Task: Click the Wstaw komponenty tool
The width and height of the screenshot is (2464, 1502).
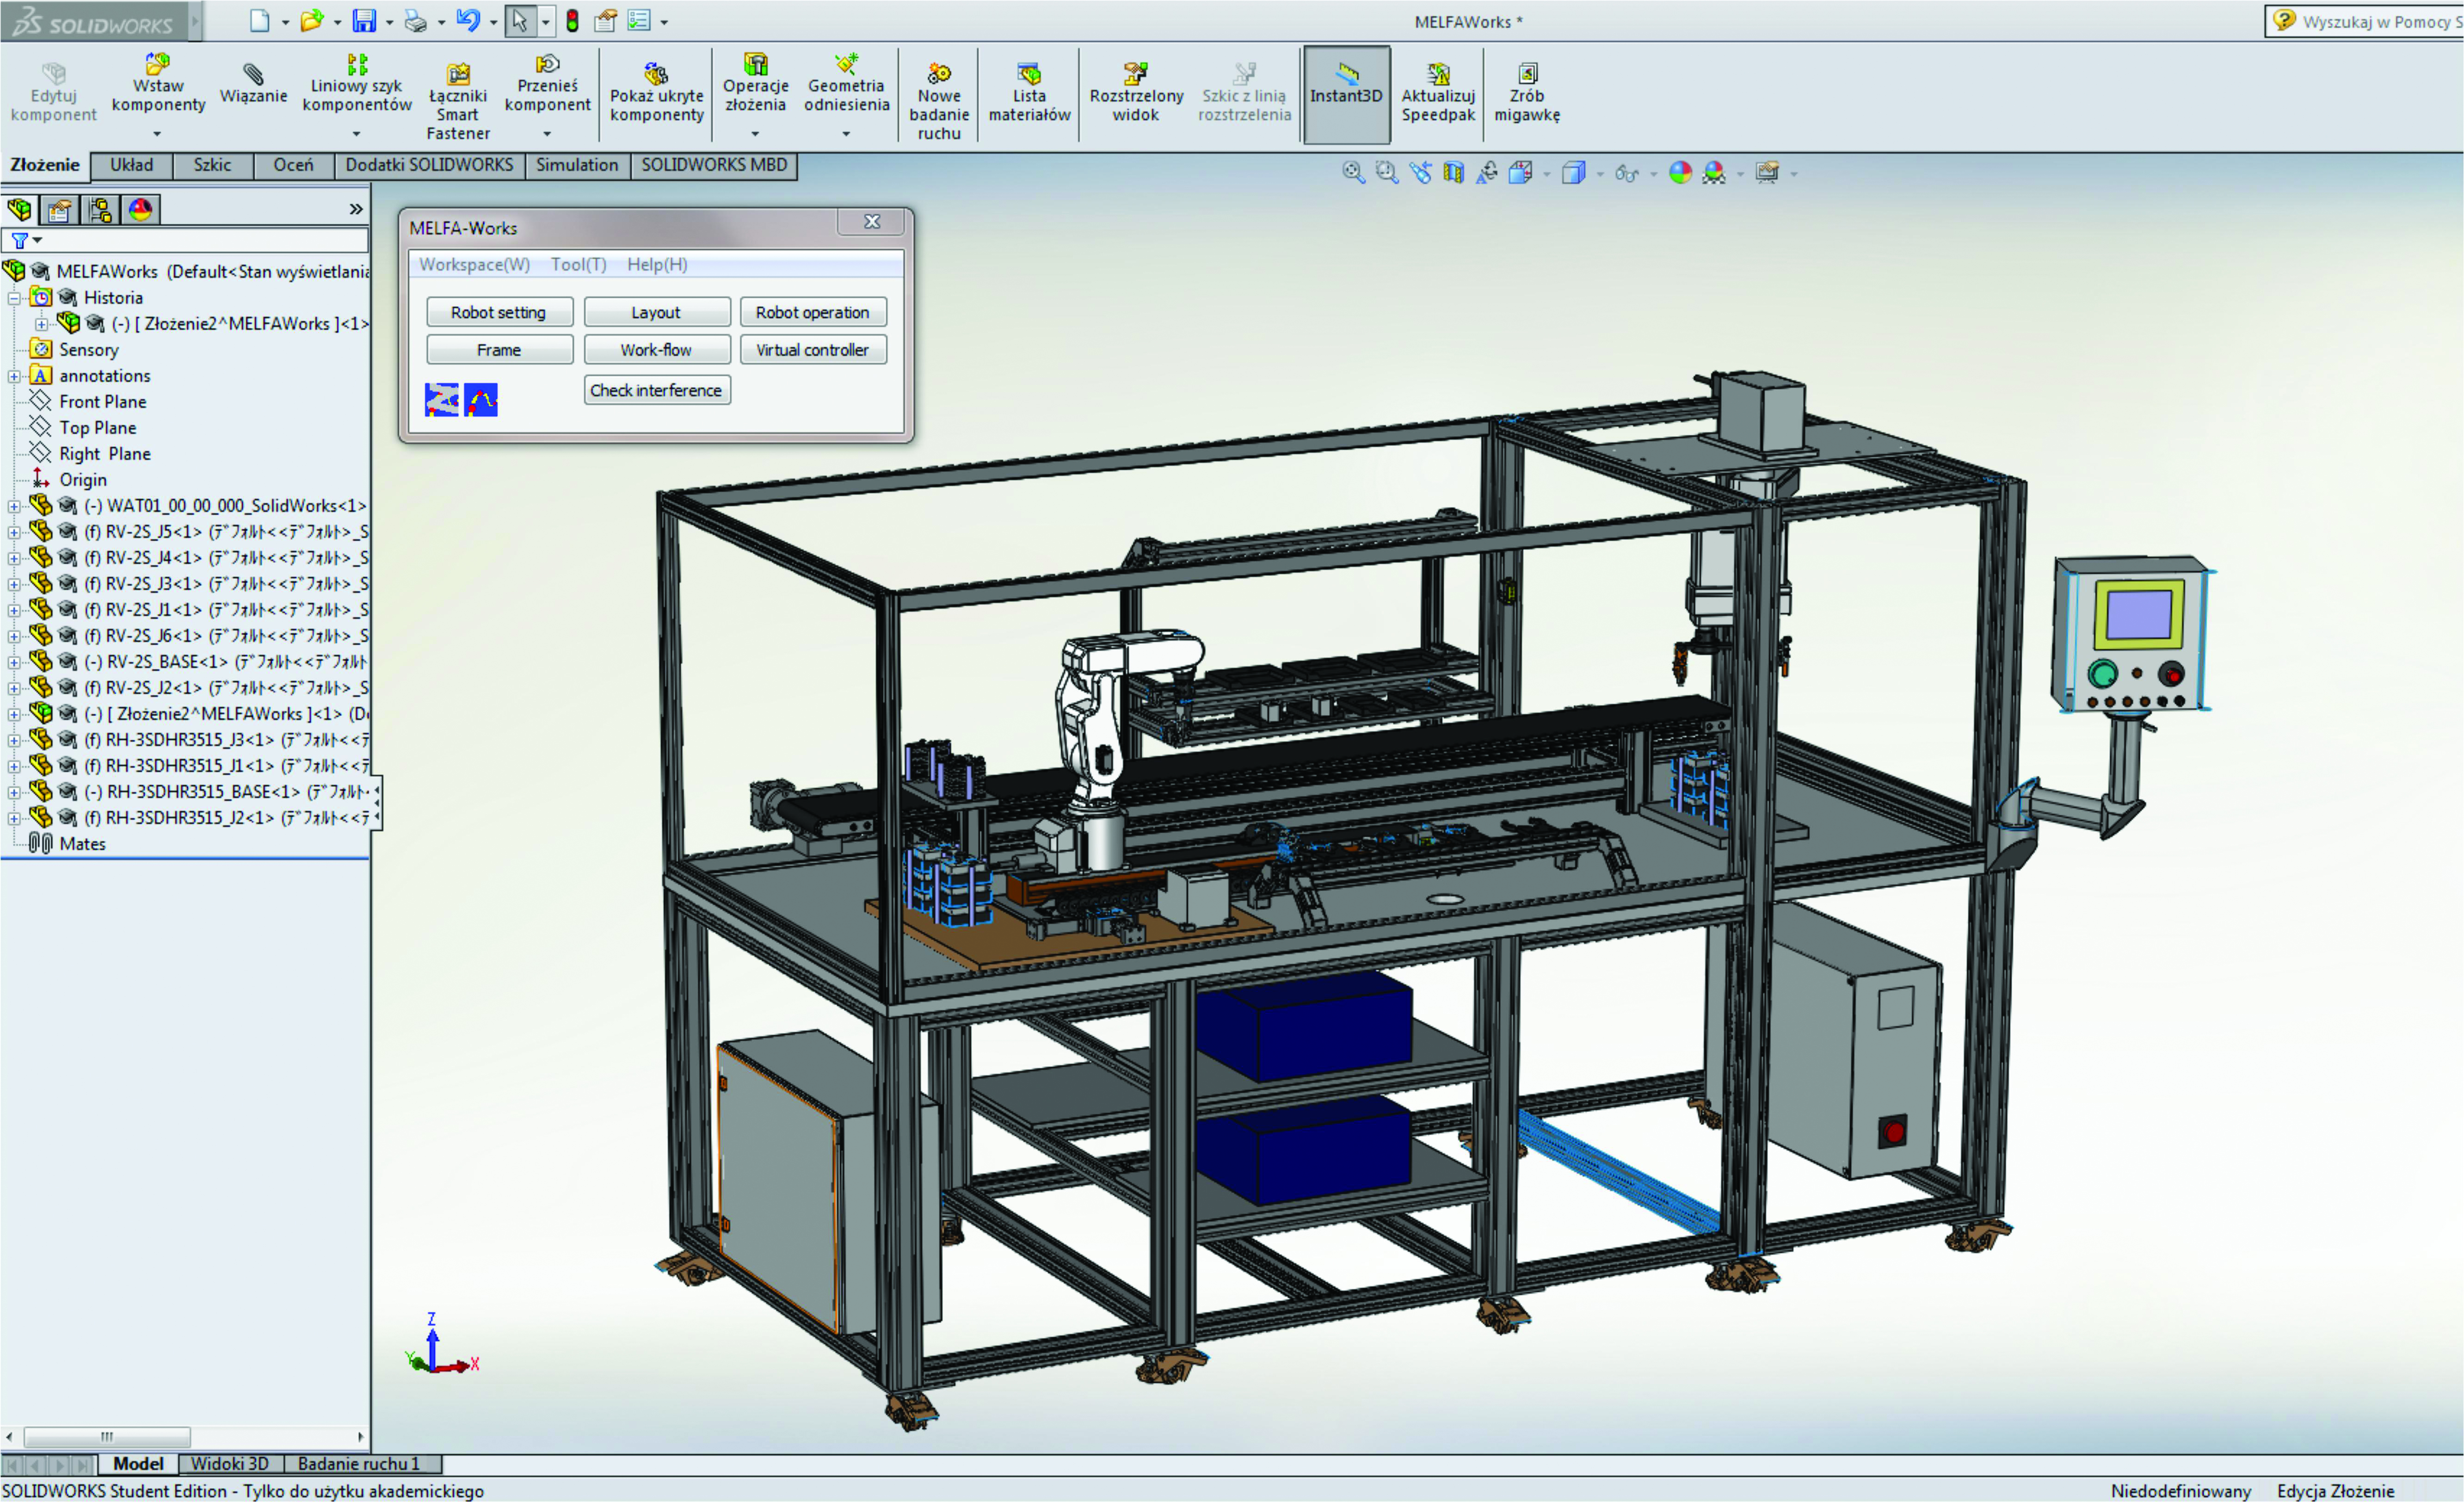Action: coord(158,85)
